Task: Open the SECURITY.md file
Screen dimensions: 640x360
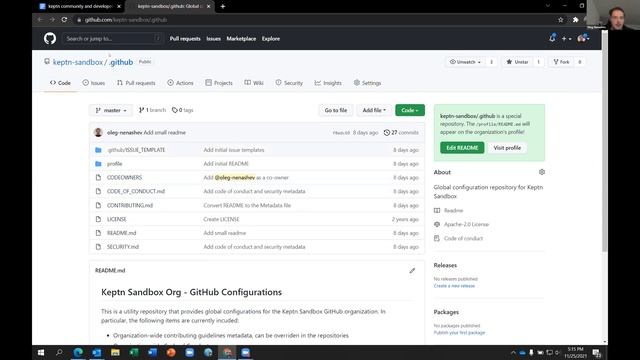Action: click(x=122, y=247)
